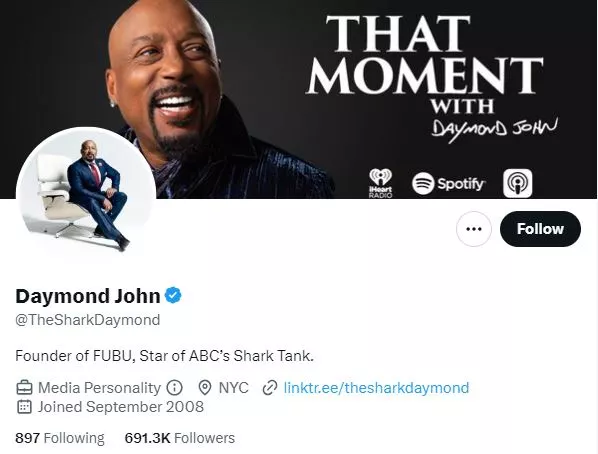Click the NYC location pin icon
Screen dimensions: 598x454
(205, 388)
